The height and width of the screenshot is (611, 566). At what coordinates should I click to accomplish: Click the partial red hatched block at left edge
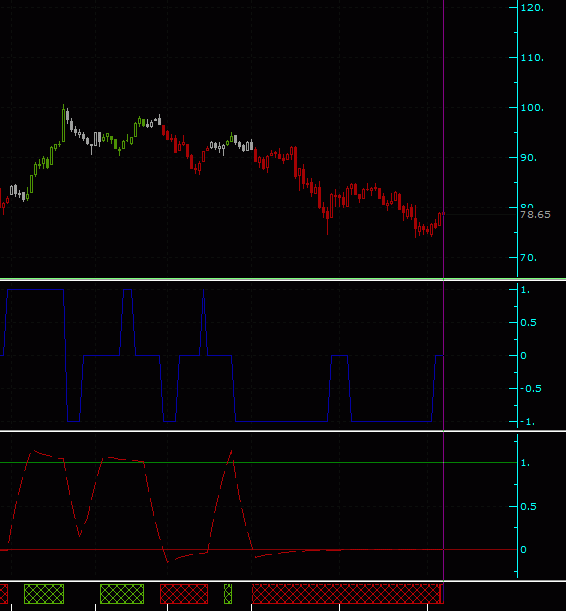(4, 594)
